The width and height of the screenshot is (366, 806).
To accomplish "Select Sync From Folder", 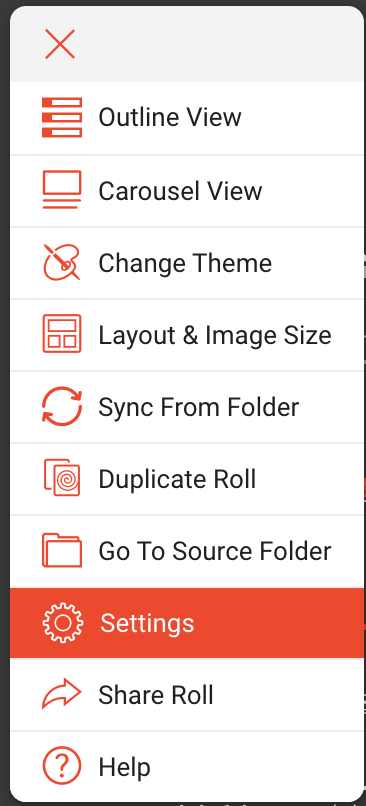I will 187,407.
